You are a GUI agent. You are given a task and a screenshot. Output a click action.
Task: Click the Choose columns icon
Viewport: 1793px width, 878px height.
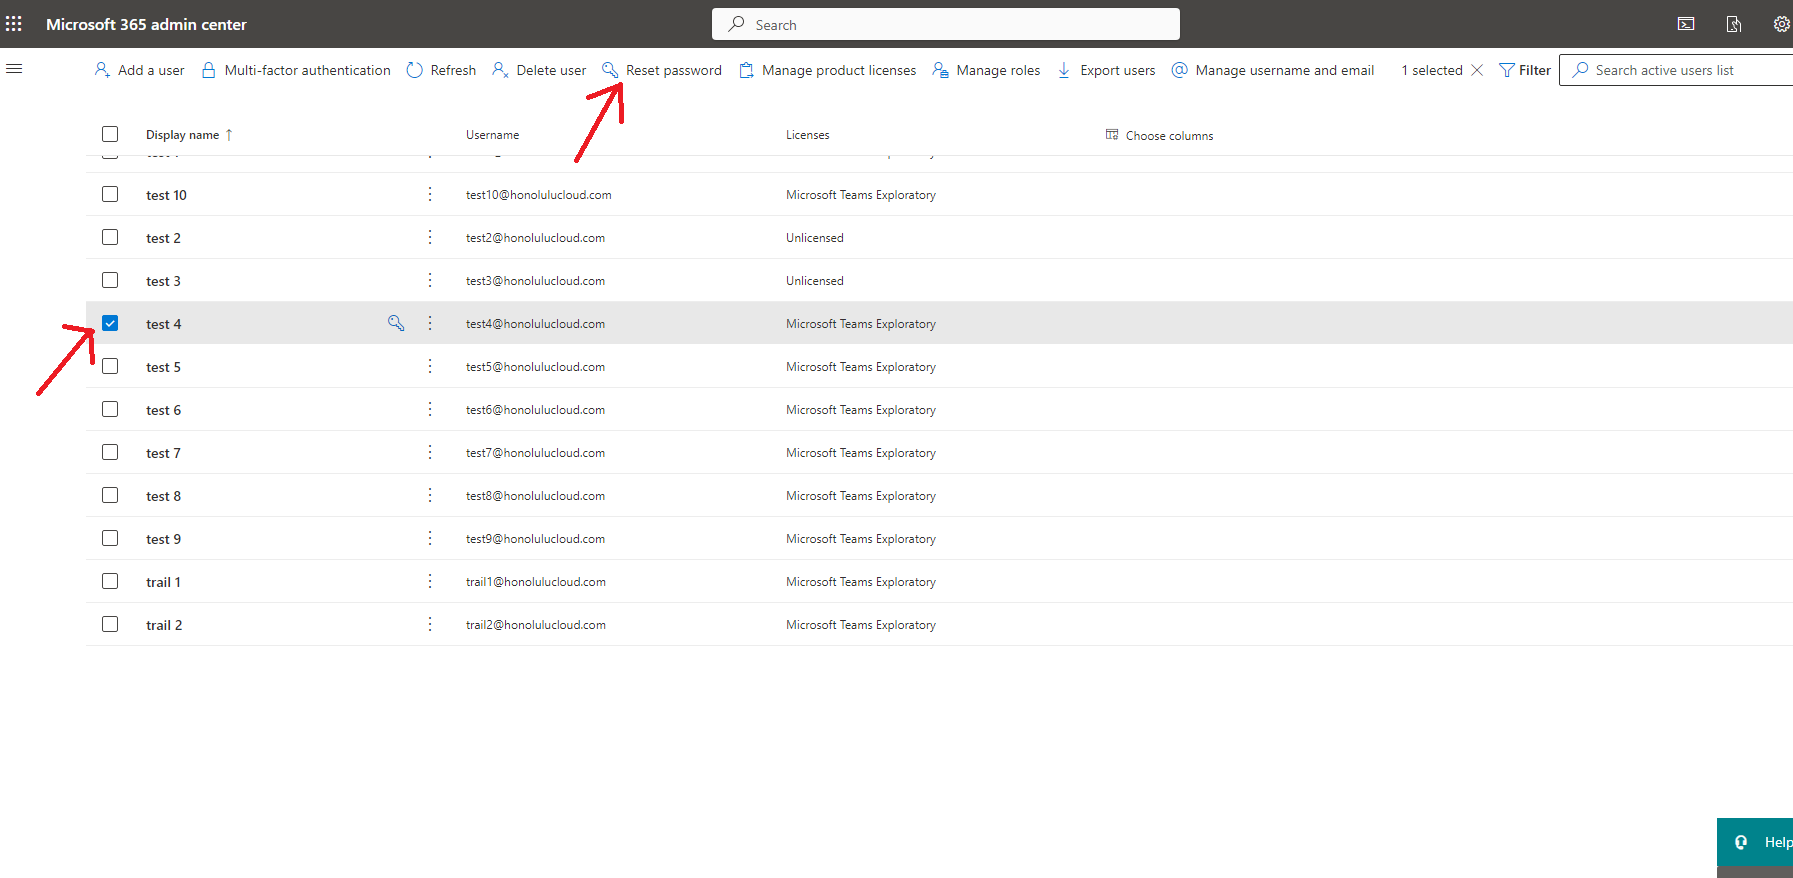[1112, 135]
